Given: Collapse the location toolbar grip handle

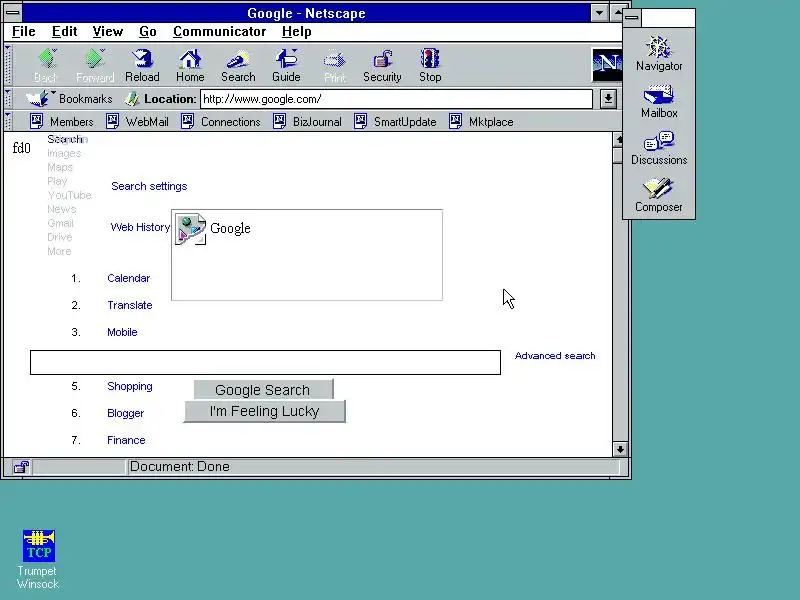Looking at the screenshot, I should click(8, 98).
